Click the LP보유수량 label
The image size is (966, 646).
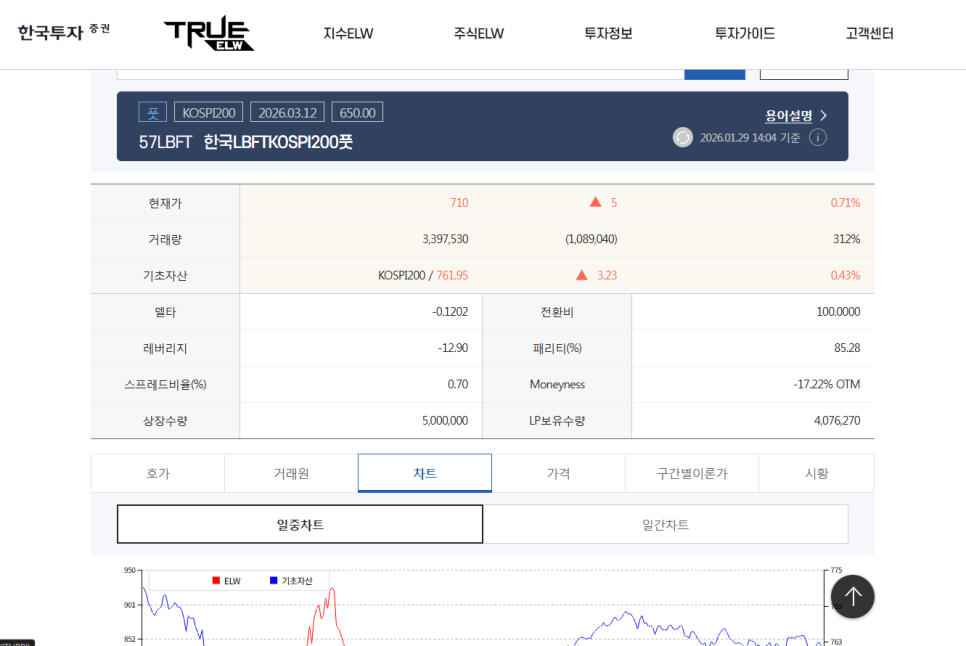click(557, 421)
